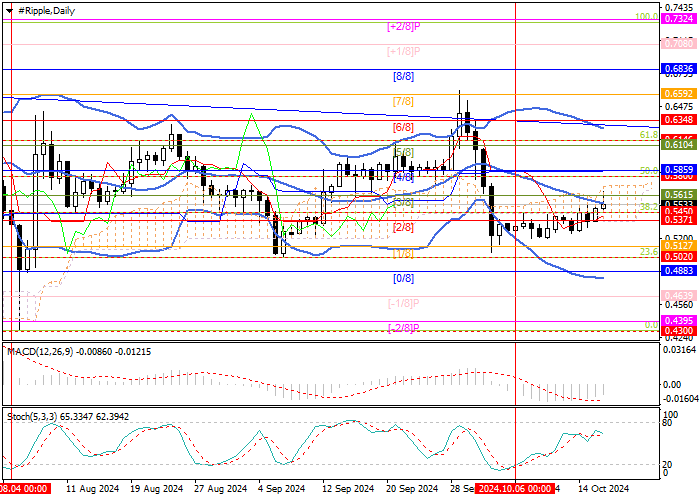Image resolution: width=700 pixels, height=500 pixels.
Task: Select the [2/8] Murrey level label
Action: tap(404, 228)
